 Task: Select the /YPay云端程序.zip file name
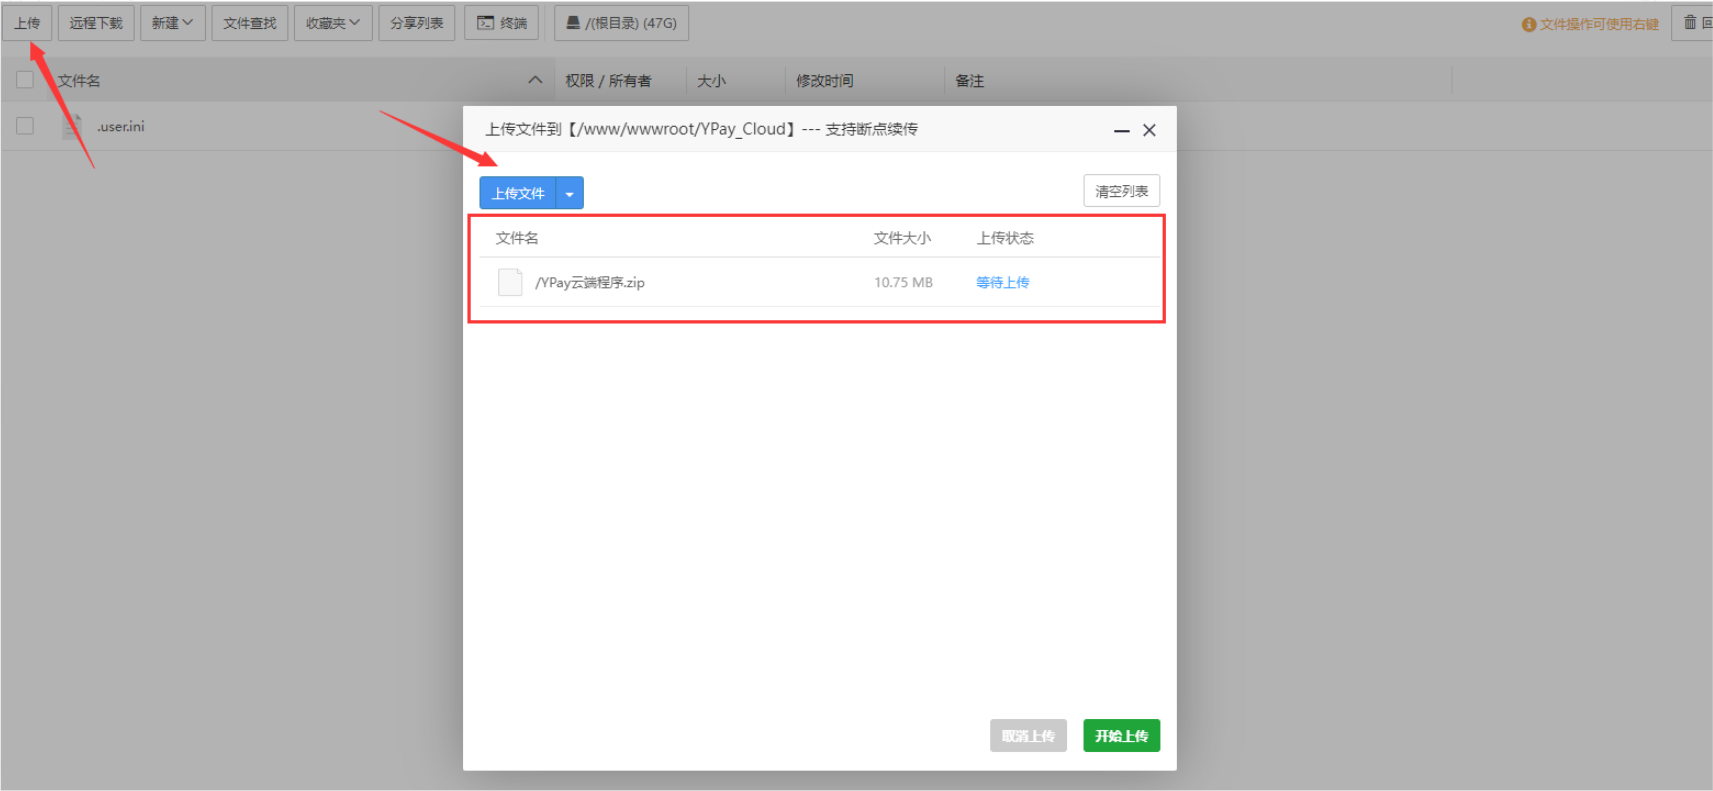click(x=590, y=283)
